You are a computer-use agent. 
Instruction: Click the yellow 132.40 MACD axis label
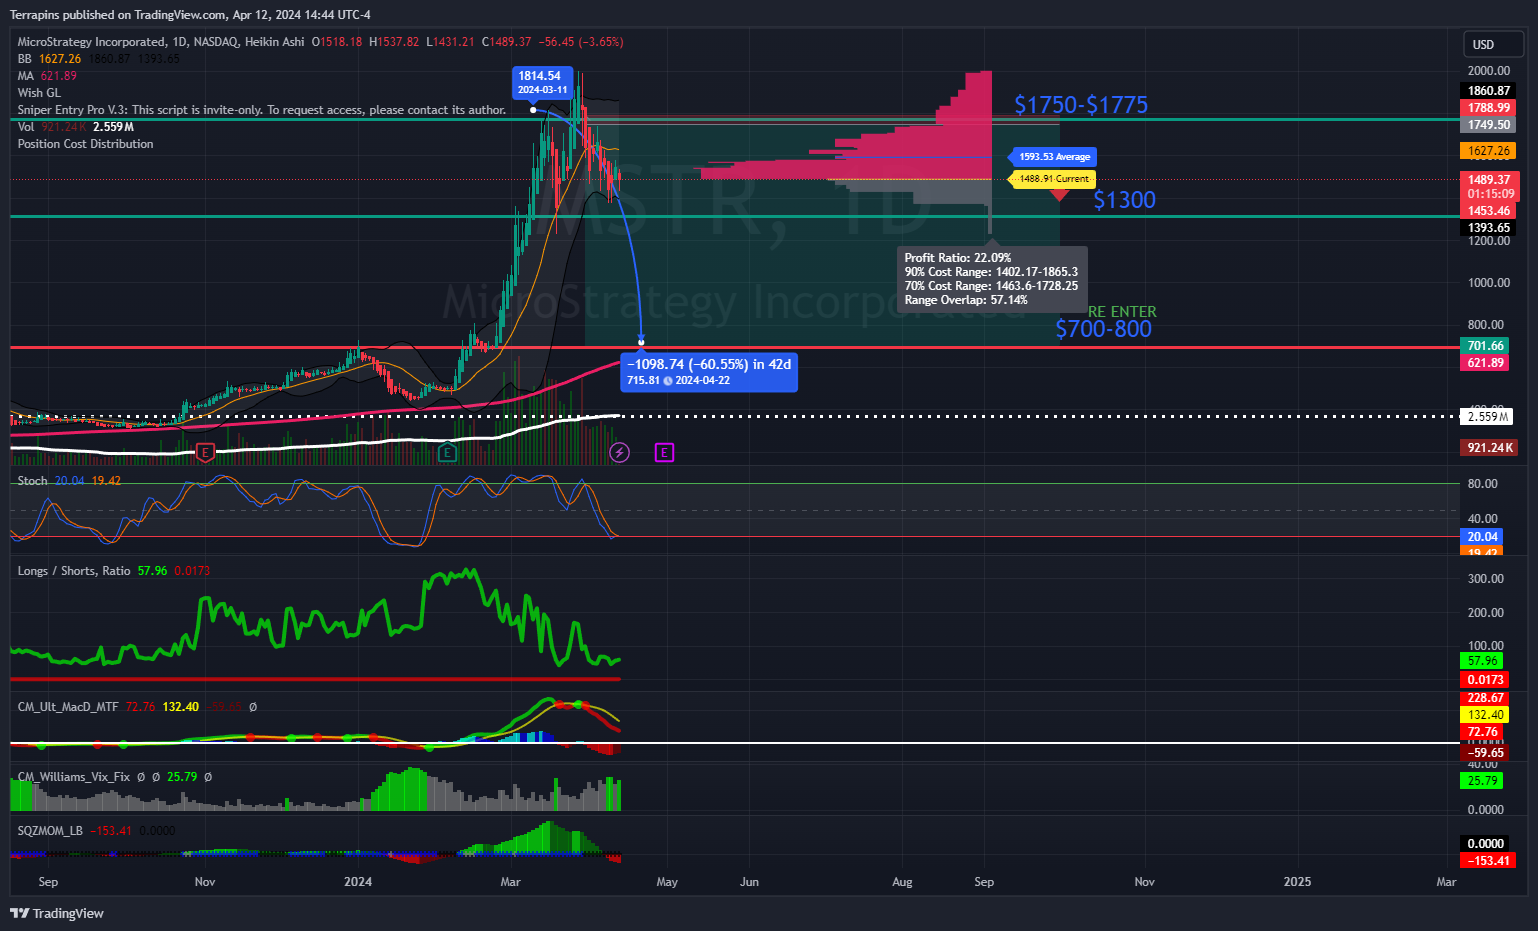[x=1485, y=715]
